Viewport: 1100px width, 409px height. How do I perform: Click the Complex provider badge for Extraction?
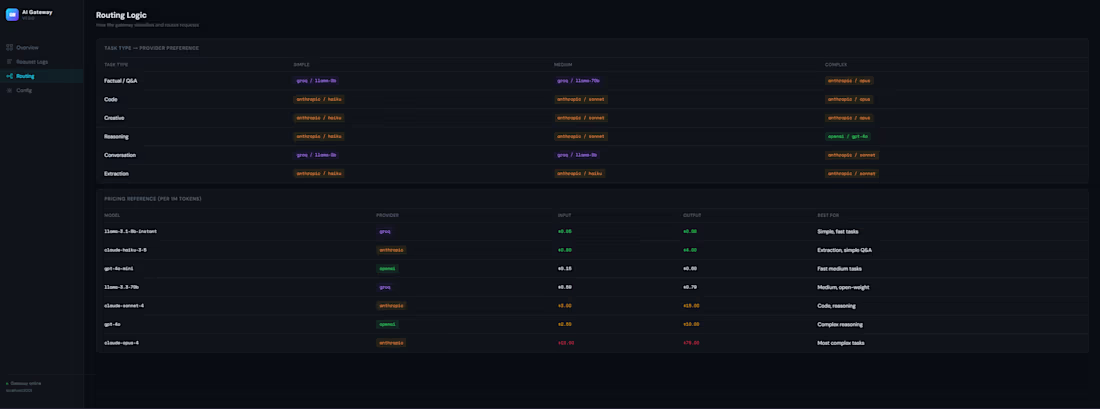click(852, 173)
